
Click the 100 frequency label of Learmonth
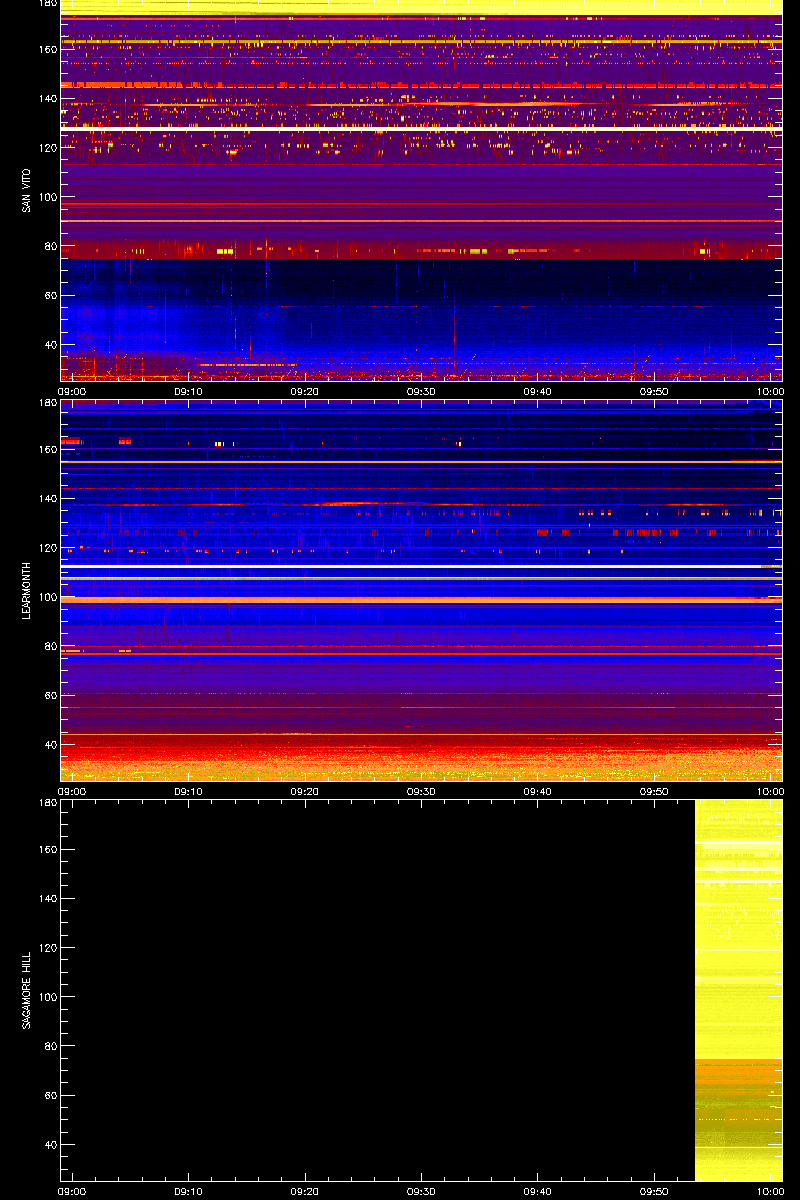click(47, 597)
